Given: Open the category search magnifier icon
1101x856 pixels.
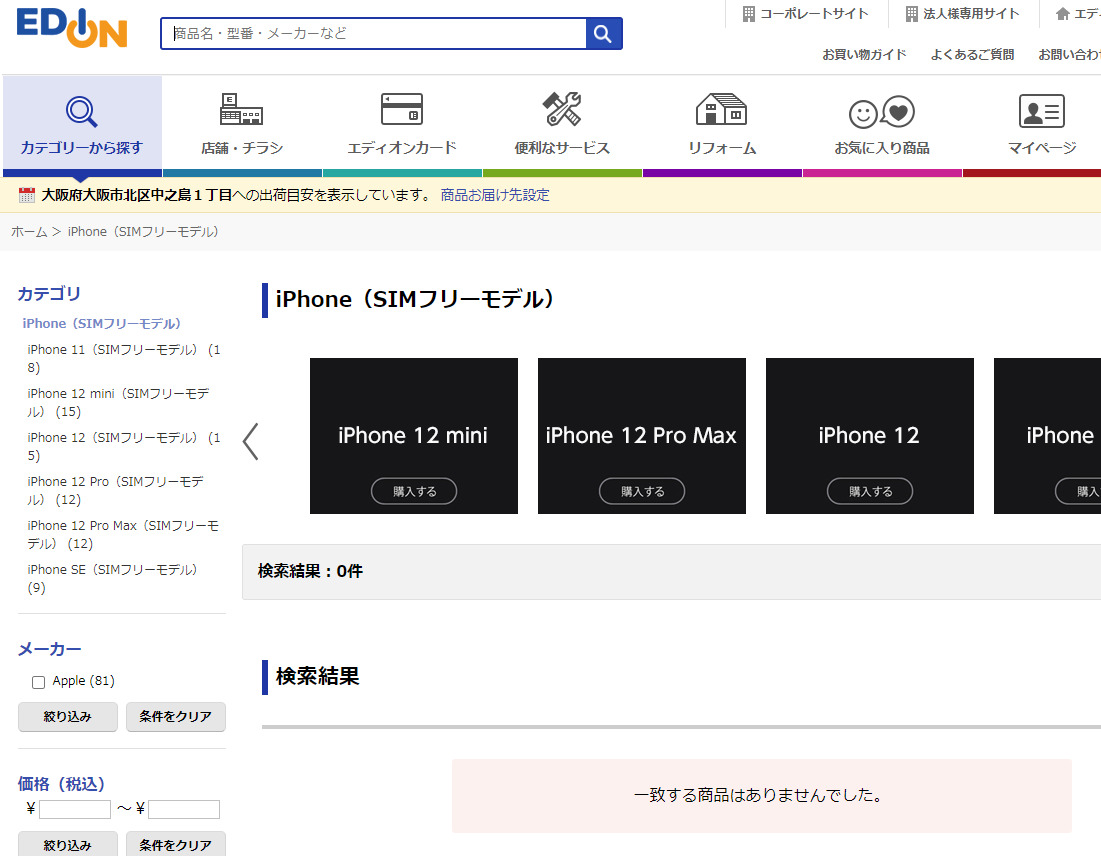Looking at the screenshot, I should [x=81, y=111].
